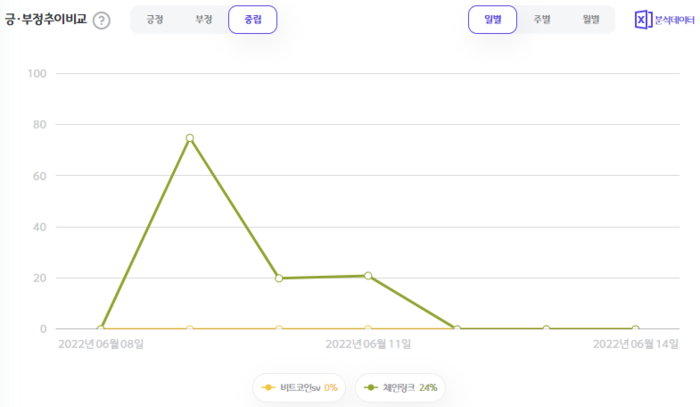
Task: Select the 중립 sentiment tab
Action: (252, 20)
